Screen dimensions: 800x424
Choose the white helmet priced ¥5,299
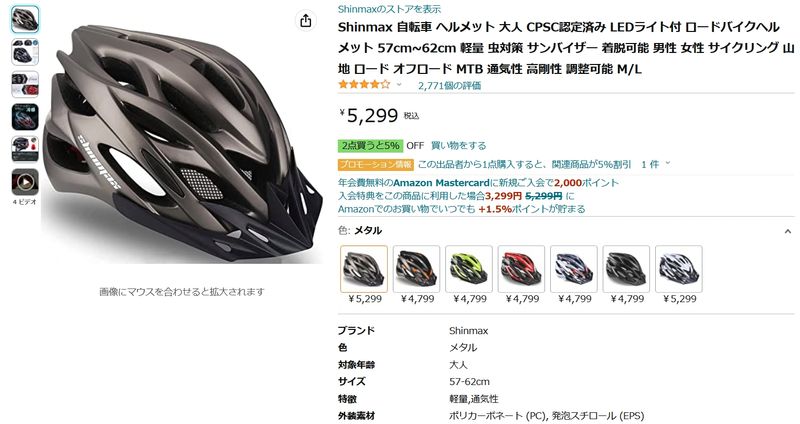coord(679,269)
